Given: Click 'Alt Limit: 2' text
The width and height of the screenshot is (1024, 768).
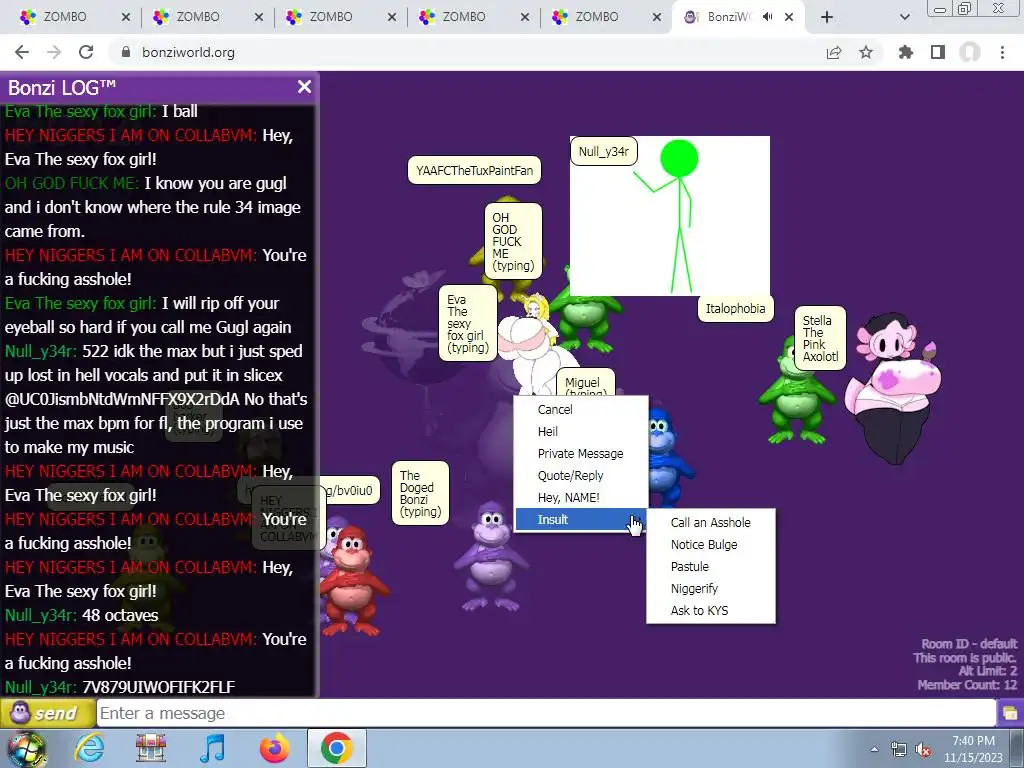Looking at the screenshot, I should 987,671.
